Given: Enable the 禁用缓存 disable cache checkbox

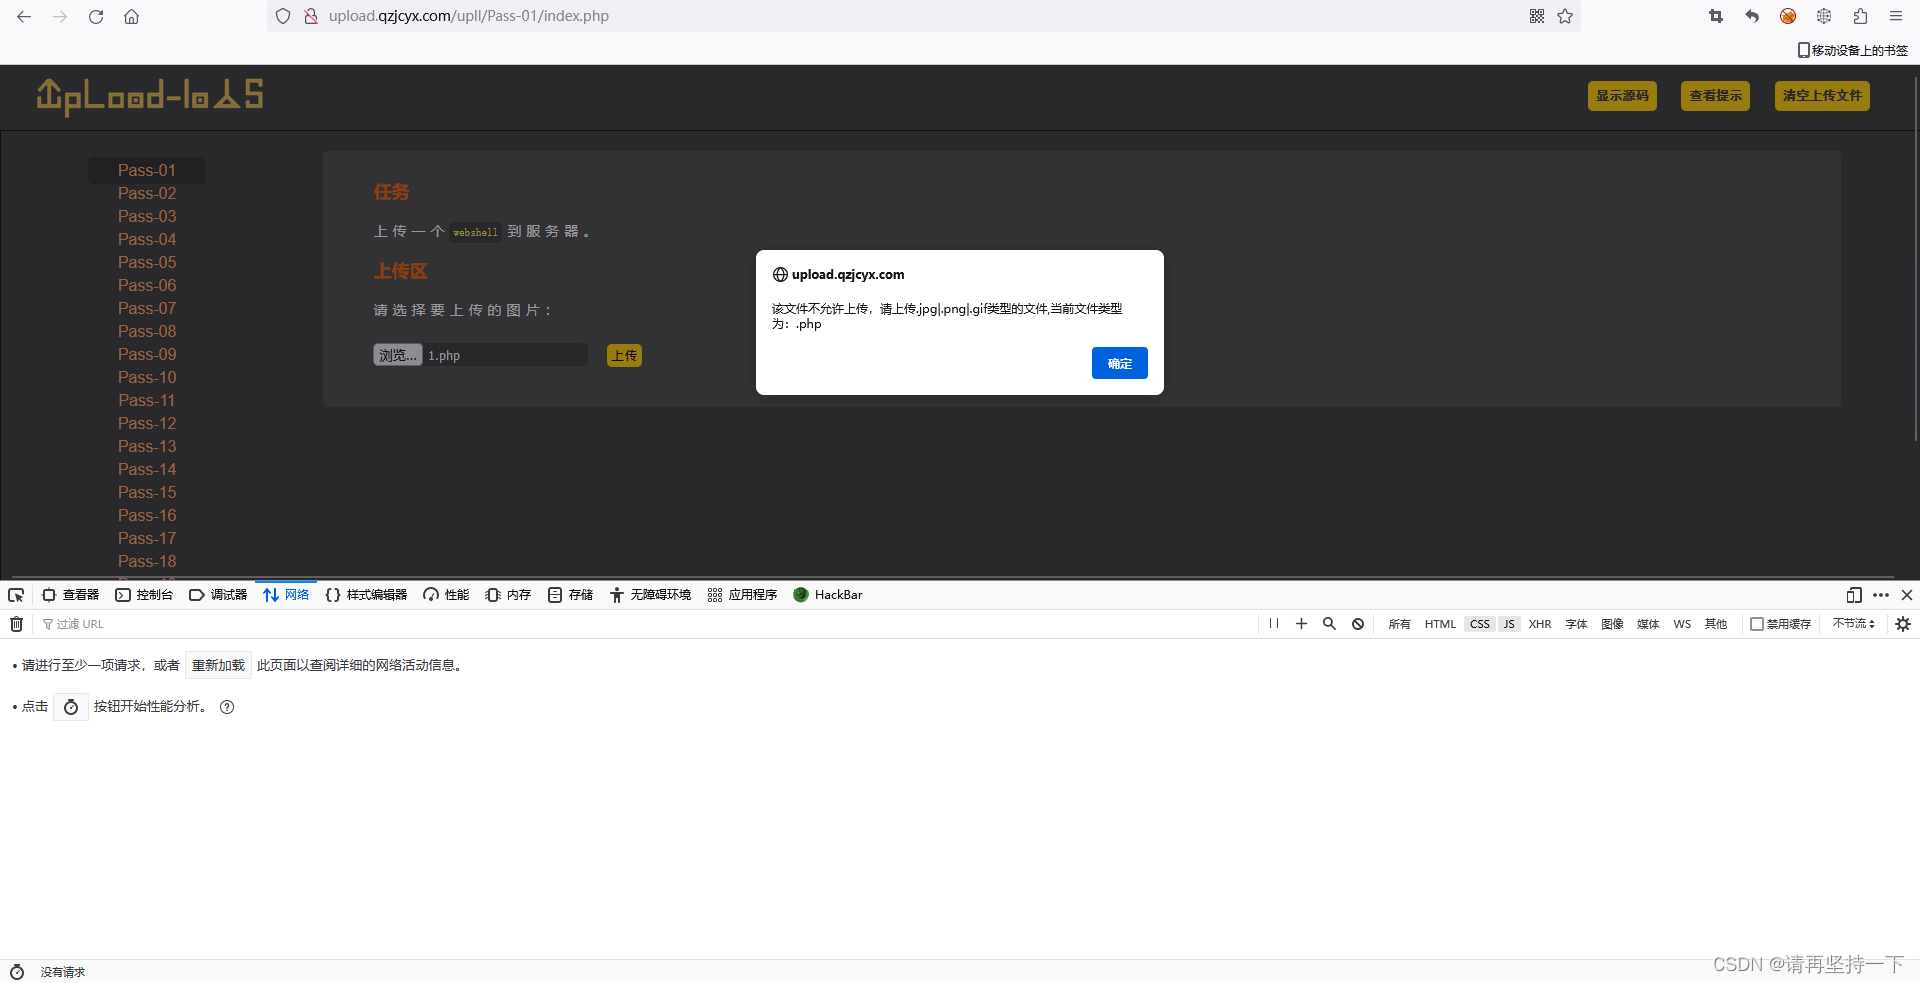Looking at the screenshot, I should coord(1757,624).
